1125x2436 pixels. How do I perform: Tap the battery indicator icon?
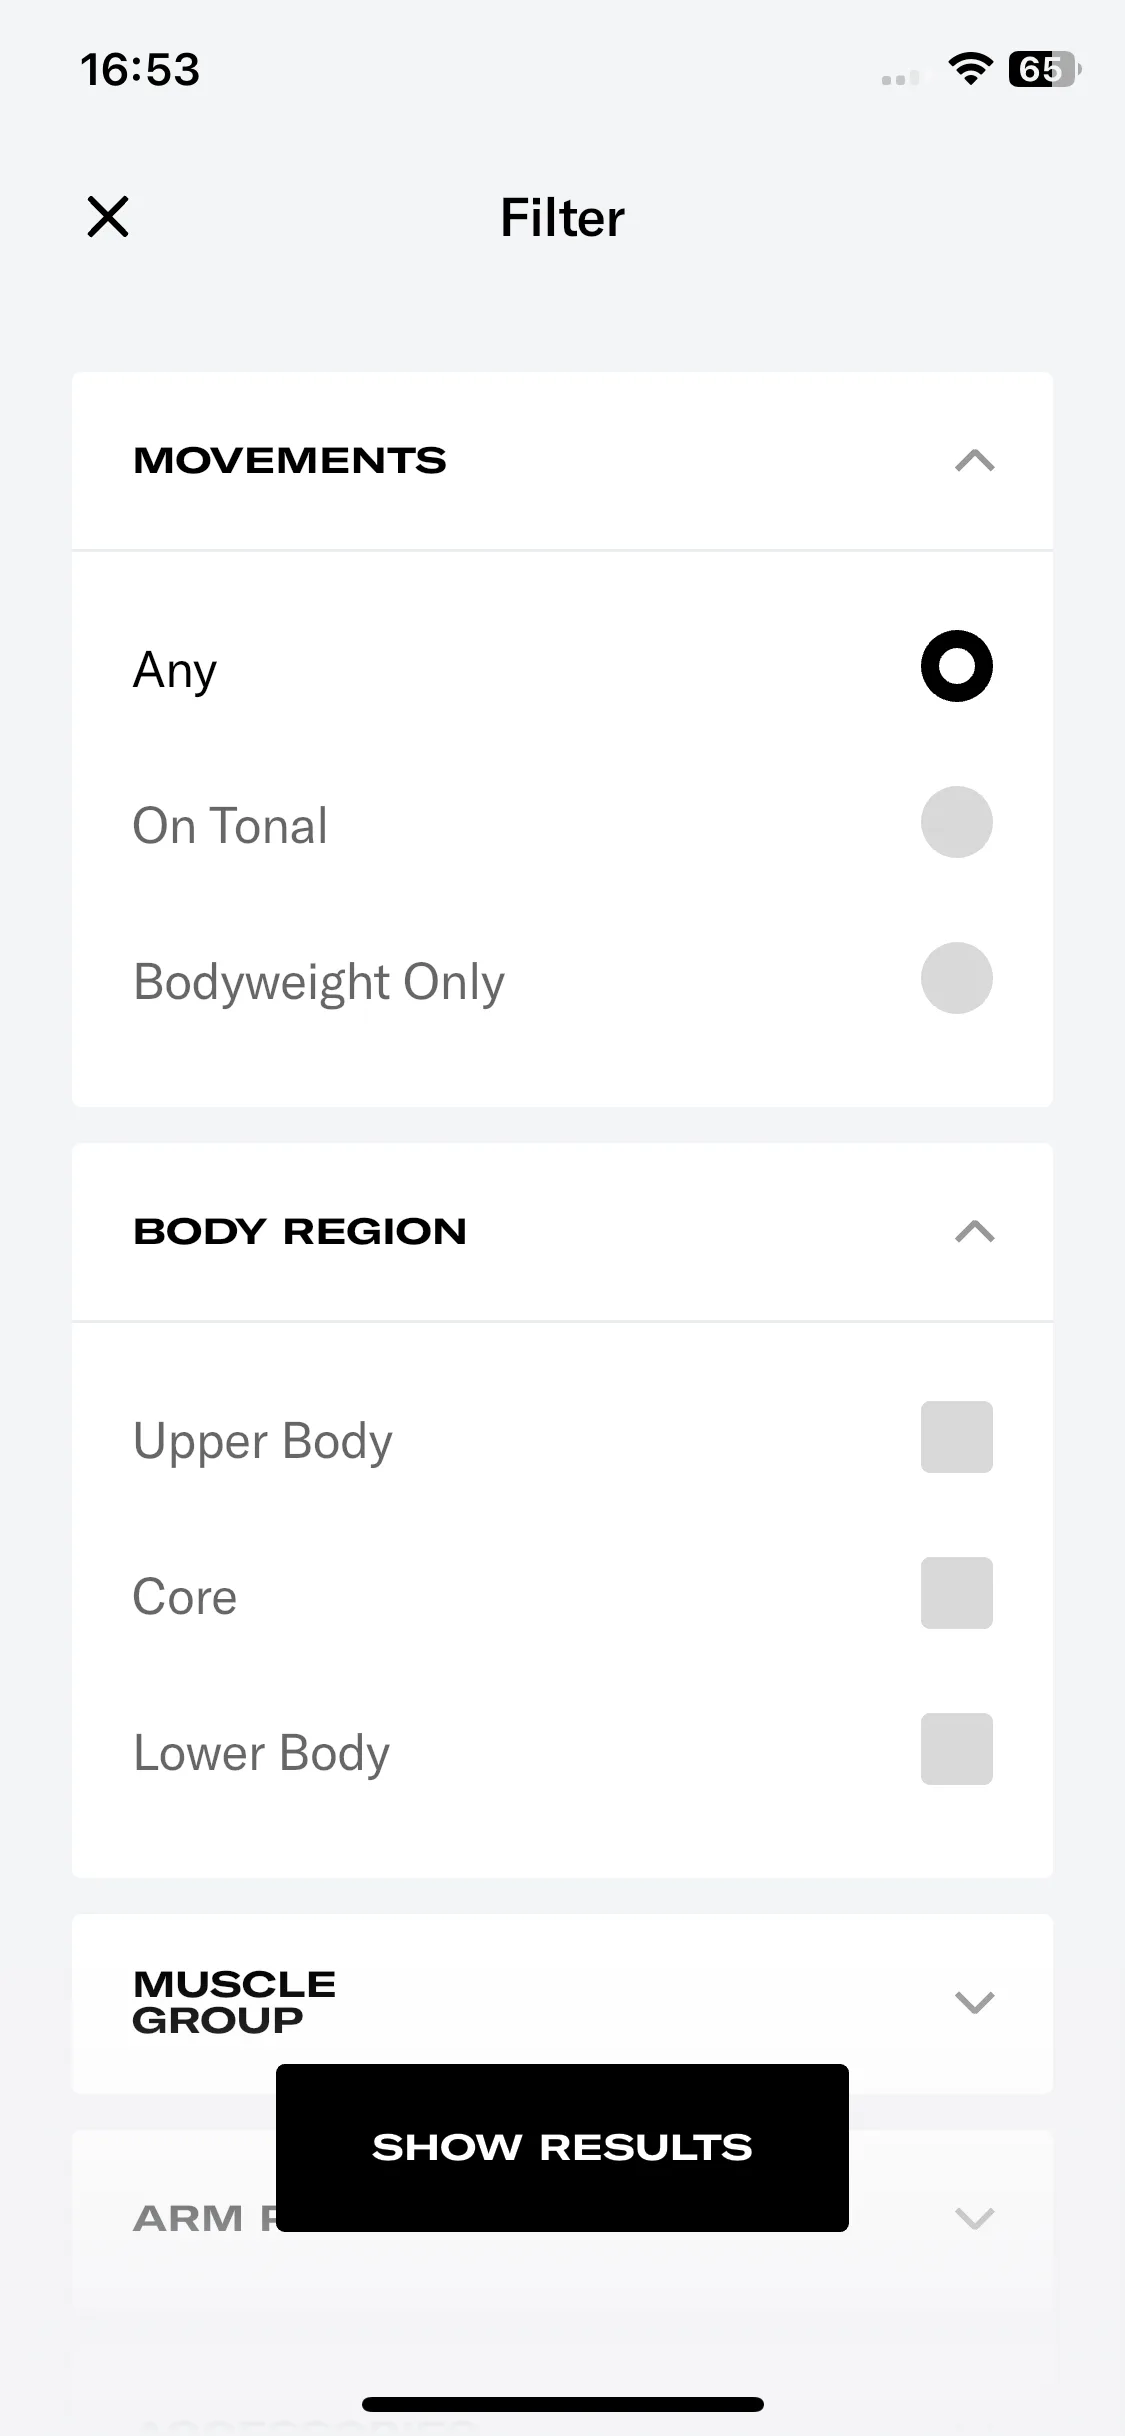(1045, 69)
